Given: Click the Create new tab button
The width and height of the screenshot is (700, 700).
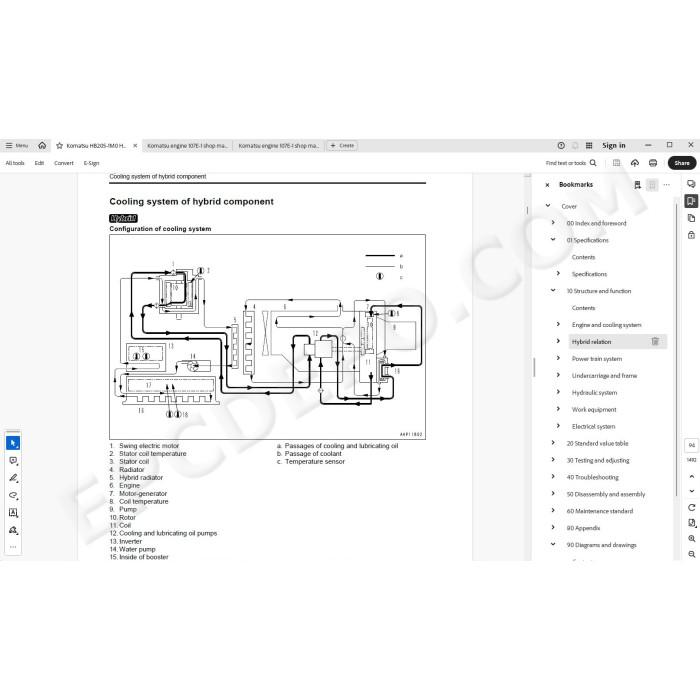Looking at the screenshot, I should click(342, 146).
